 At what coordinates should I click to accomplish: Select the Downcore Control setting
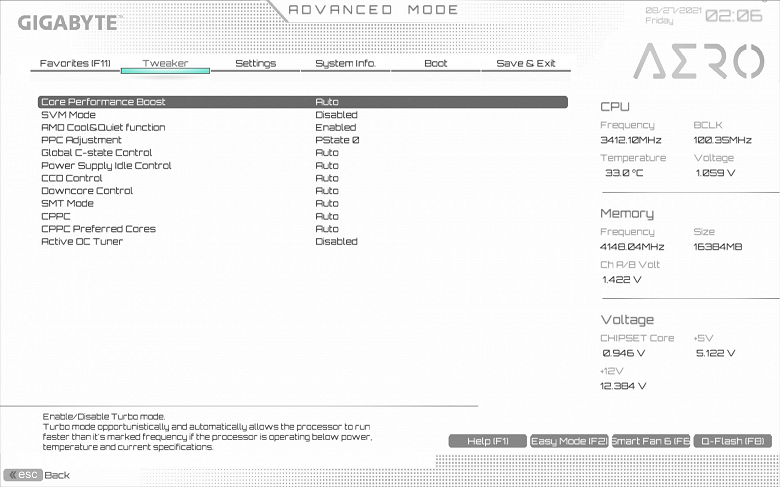click(87, 191)
